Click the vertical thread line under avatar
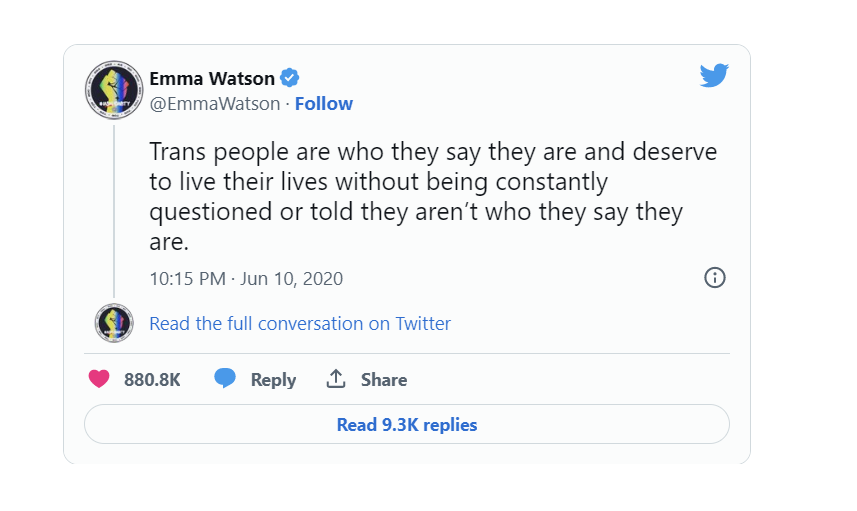Screen dimensions: 857x511 [x=114, y=212]
